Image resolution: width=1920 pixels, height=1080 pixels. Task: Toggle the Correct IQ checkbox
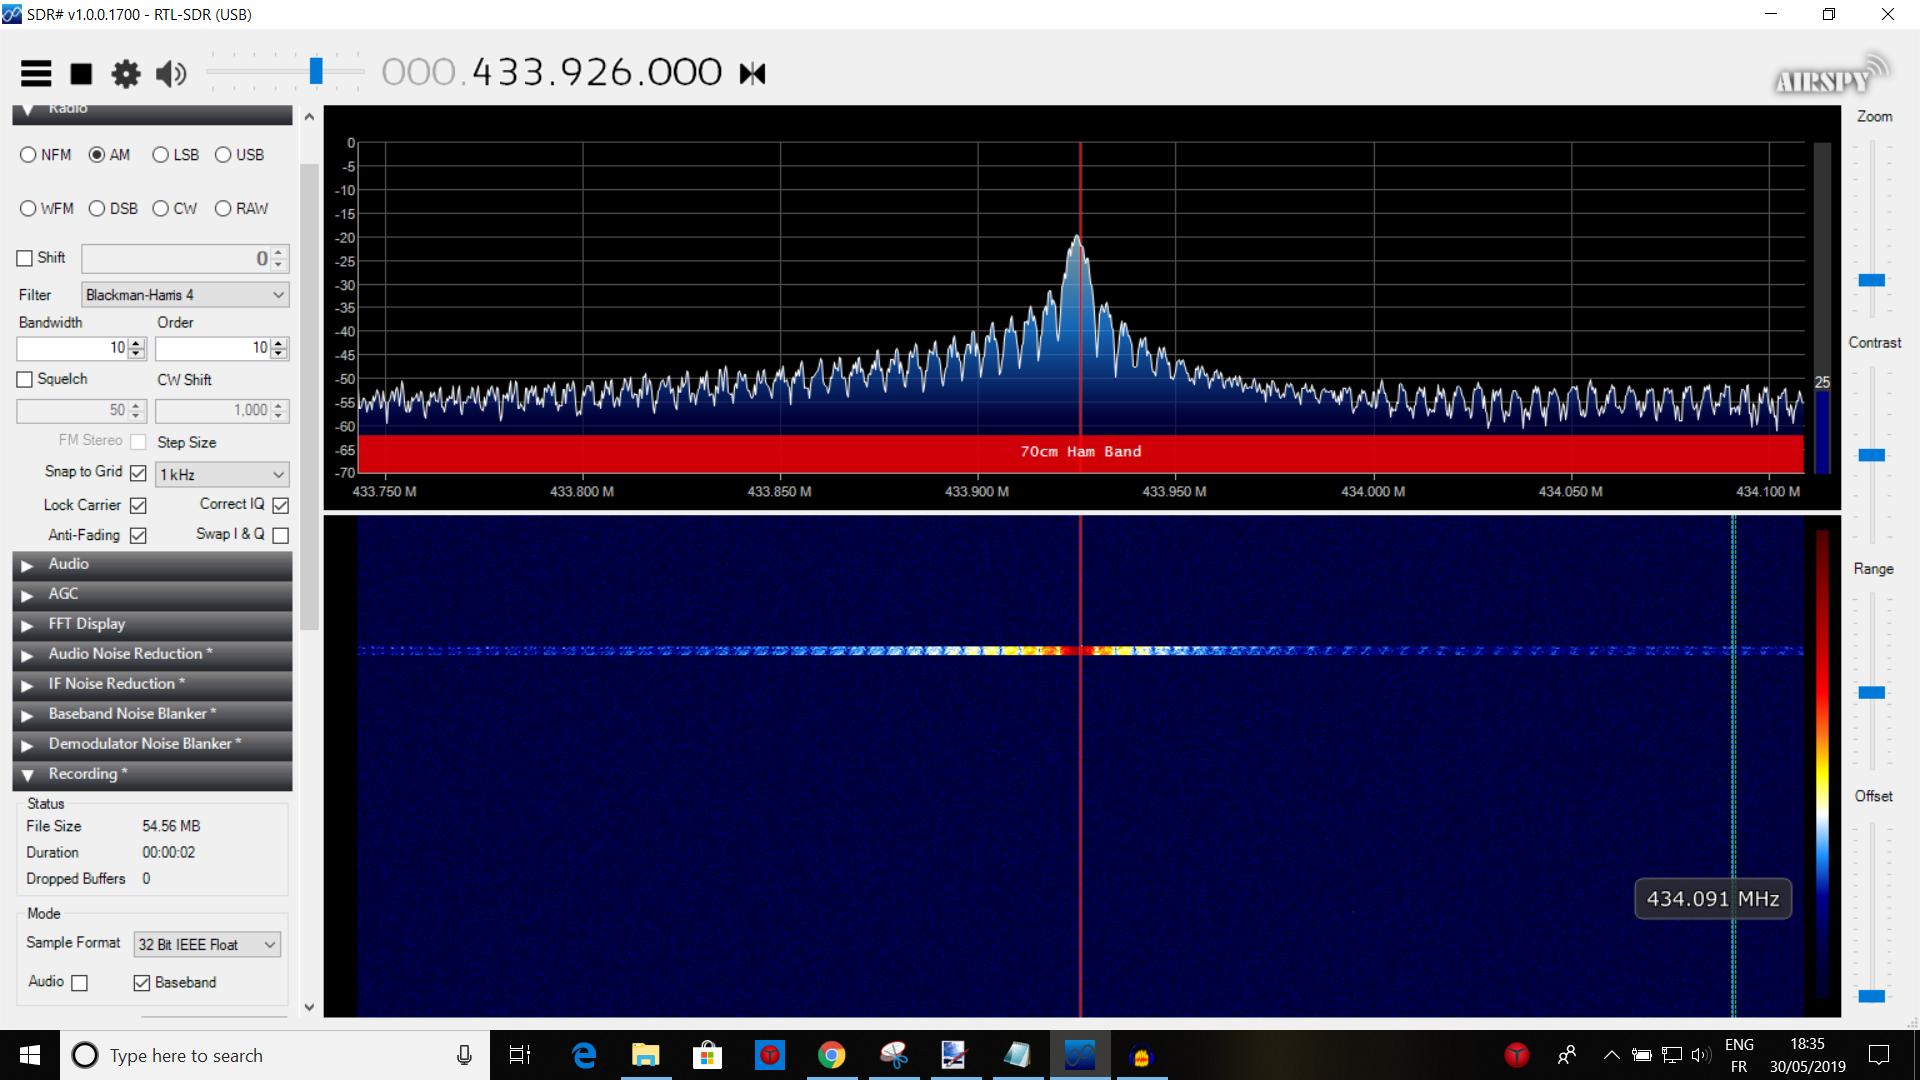click(281, 506)
